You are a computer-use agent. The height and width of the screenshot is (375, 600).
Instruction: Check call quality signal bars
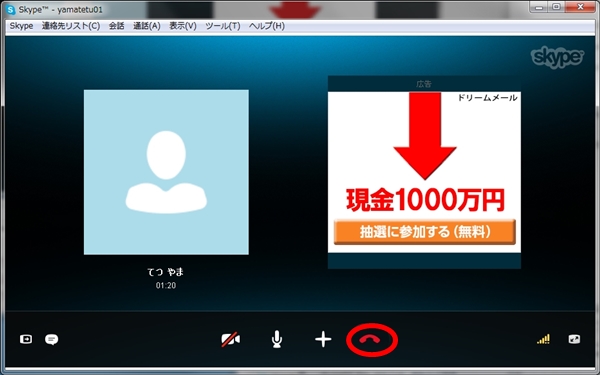pyautogui.click(x=543, y=339)
